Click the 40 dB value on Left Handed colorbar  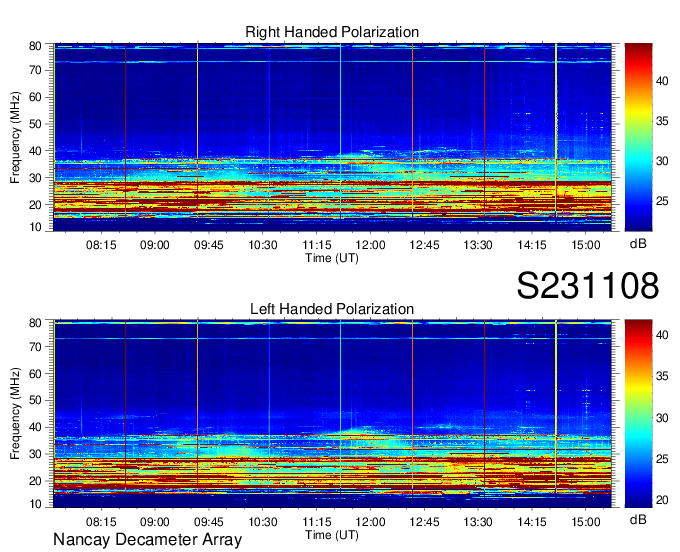coord(662,335)
